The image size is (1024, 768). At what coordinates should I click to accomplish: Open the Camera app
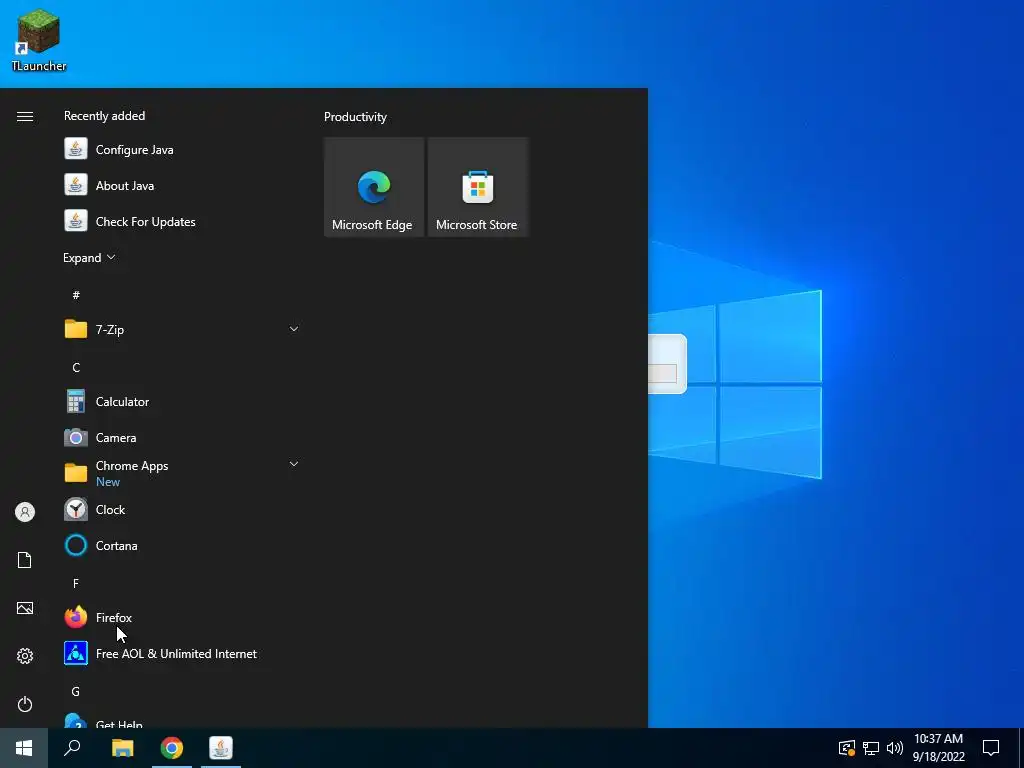coord(181,438)
